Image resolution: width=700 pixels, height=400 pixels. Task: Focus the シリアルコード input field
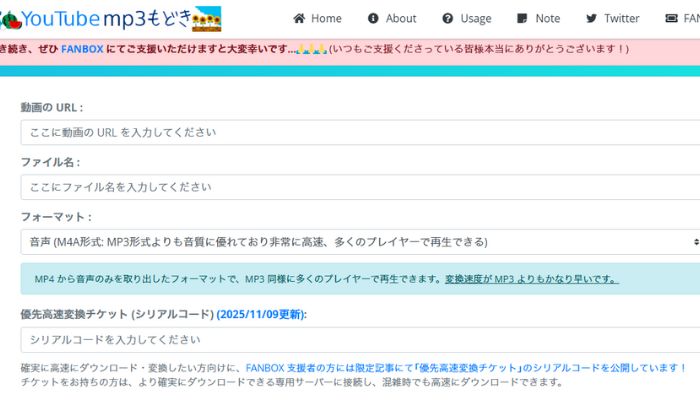360,340
